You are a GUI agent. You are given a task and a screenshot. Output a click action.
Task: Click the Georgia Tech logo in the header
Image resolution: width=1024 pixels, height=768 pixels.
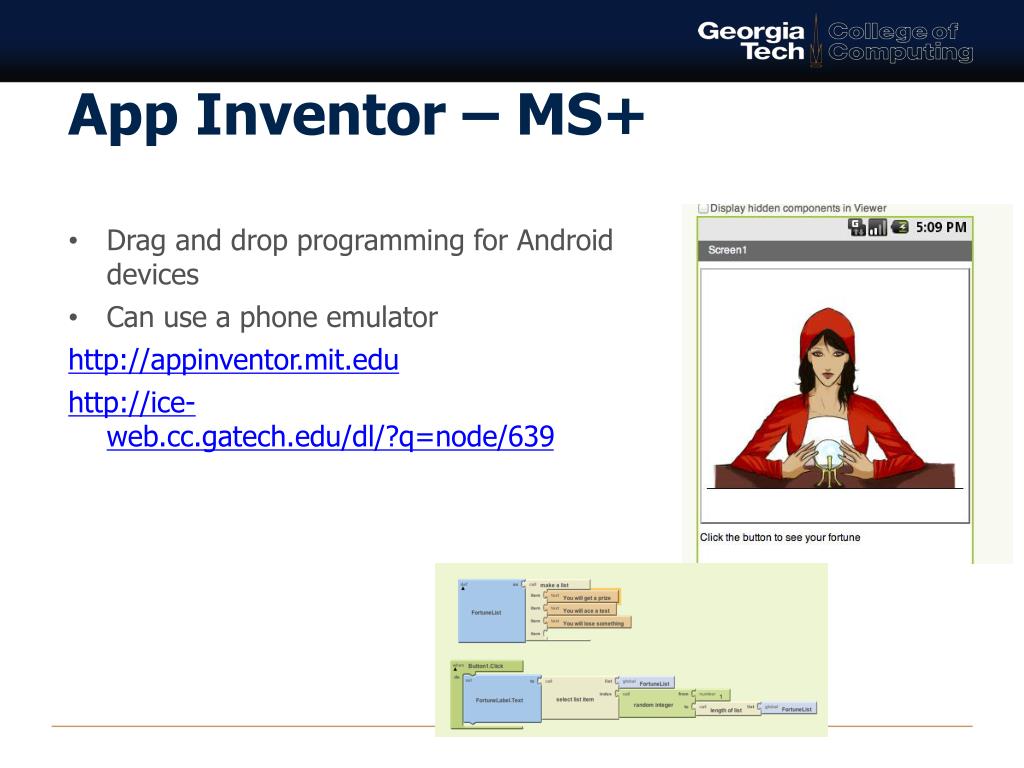pyautogui.click(x=751, y=40)
